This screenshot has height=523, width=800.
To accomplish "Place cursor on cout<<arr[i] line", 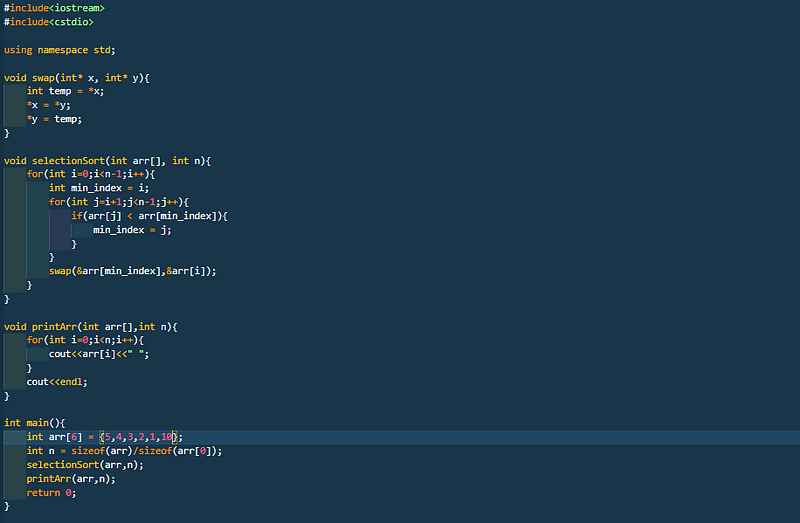I will (x=99, y=354).
